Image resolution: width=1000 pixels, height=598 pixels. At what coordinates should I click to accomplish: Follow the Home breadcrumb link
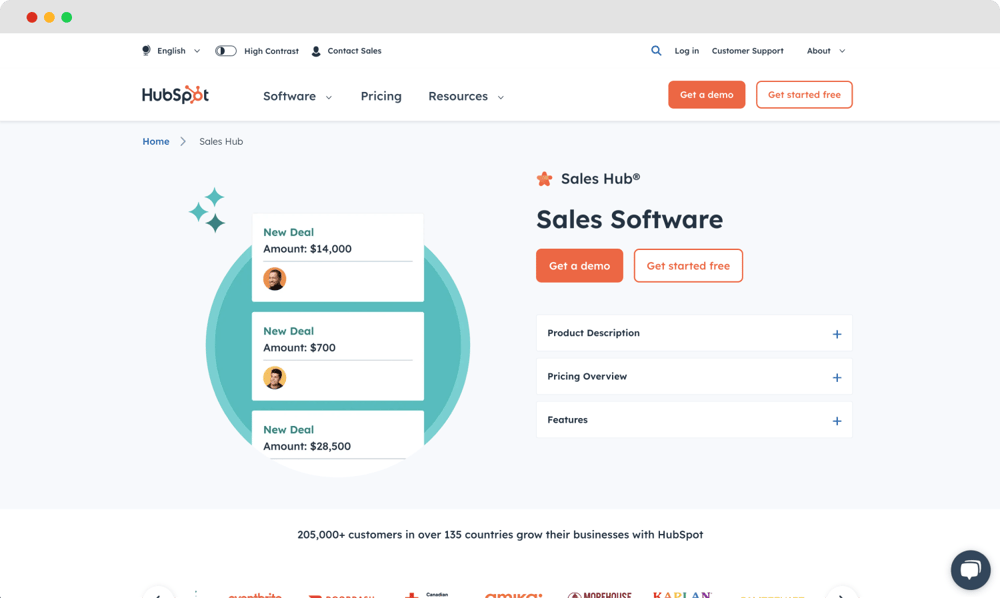156,141
